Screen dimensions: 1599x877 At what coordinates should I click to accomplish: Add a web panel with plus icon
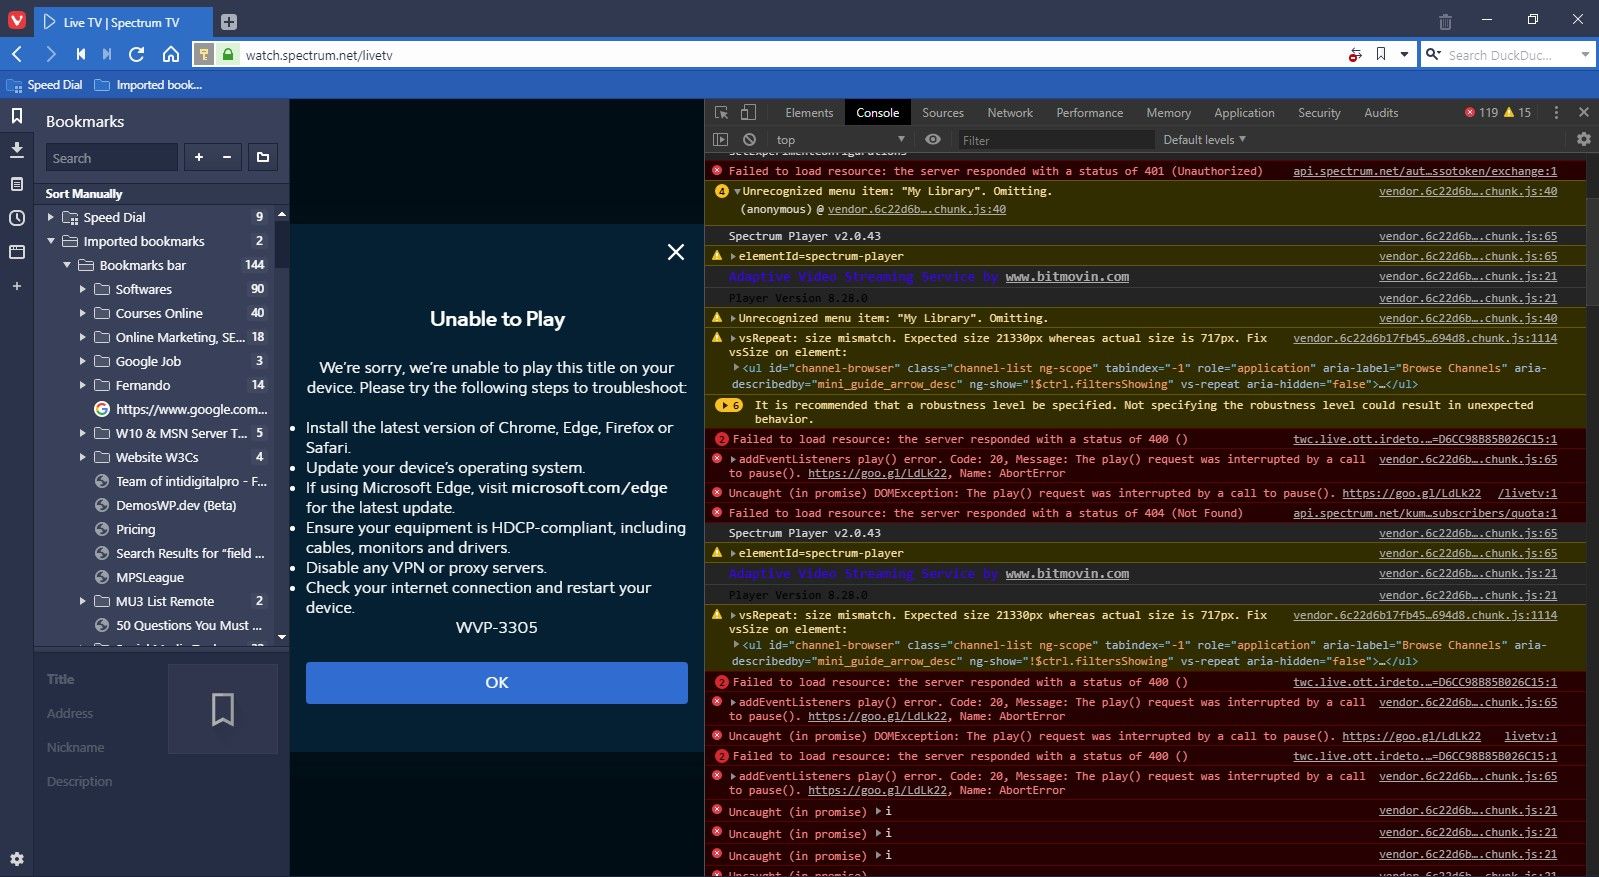pos(17,286)
